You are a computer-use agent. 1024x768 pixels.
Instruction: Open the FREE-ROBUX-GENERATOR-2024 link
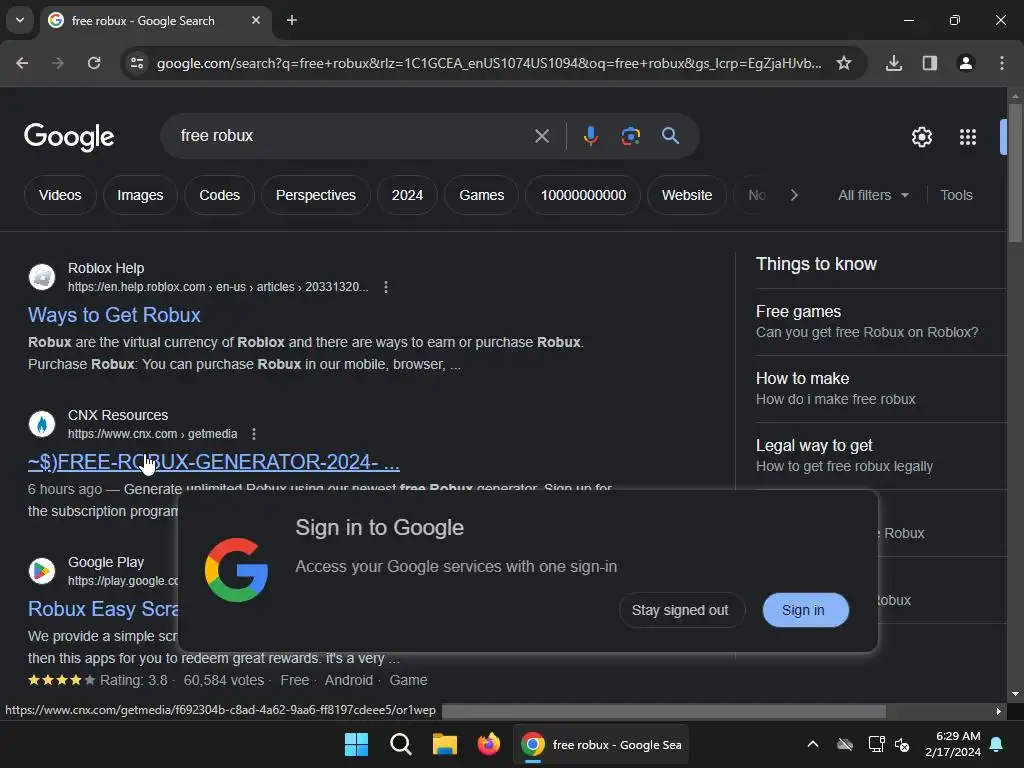(214, 462)
